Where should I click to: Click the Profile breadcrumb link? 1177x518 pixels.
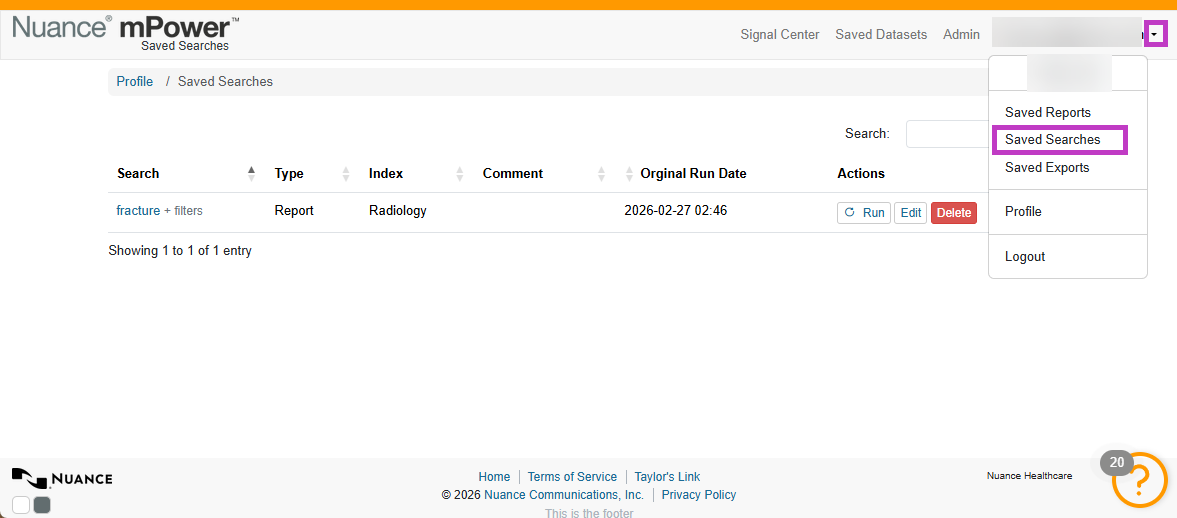[x=135, y=81]
